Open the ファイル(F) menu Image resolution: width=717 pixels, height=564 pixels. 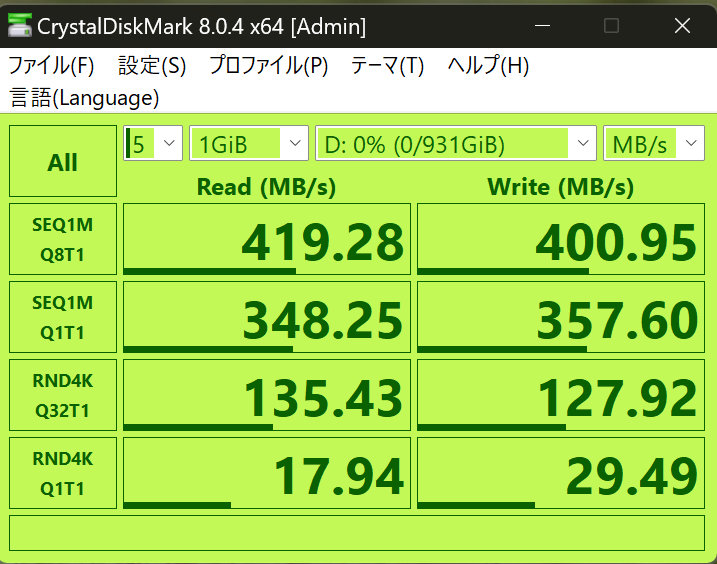pyautogui.click(x=51, y=66)
